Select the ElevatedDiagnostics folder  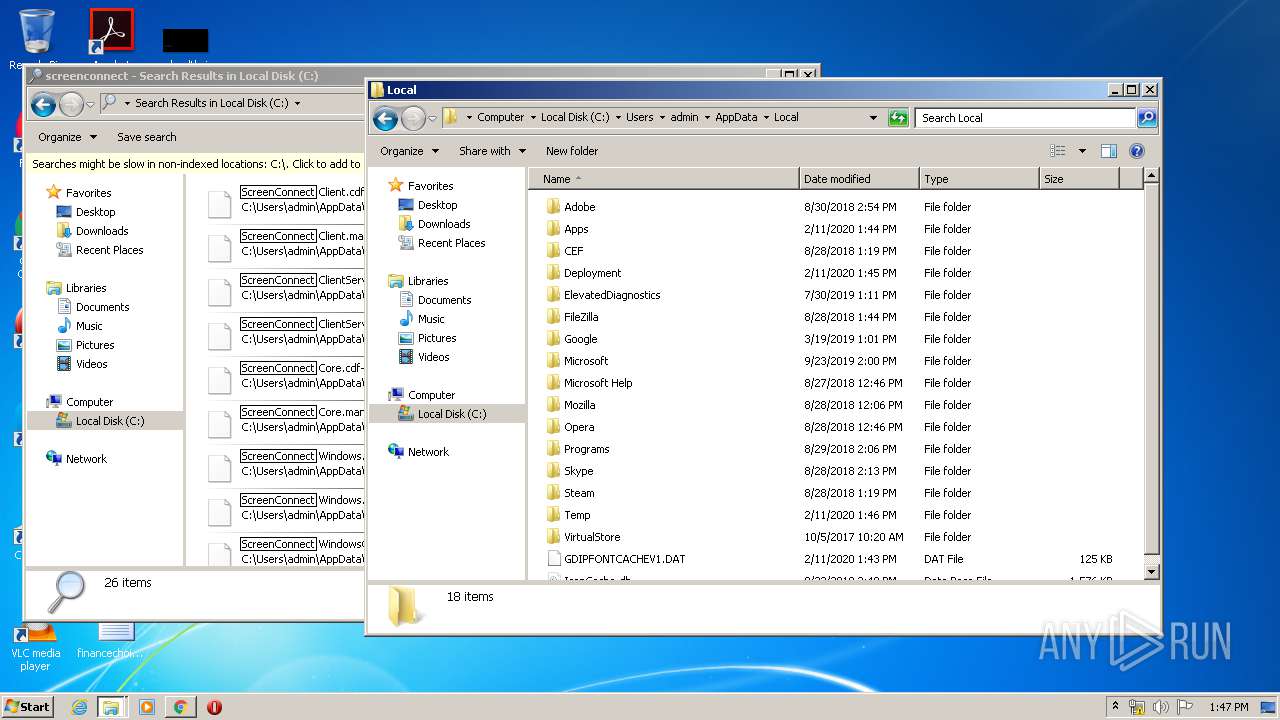pos(612,295)
